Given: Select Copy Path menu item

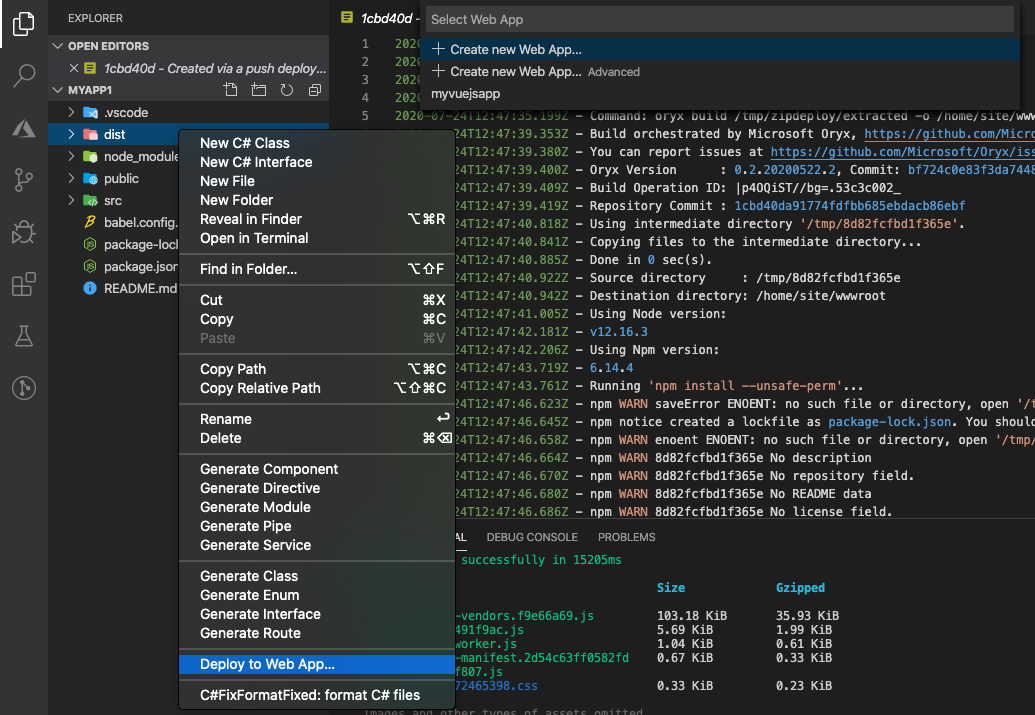Looking at the screenshot, I should pyautogui.click(x=317, y=369).
